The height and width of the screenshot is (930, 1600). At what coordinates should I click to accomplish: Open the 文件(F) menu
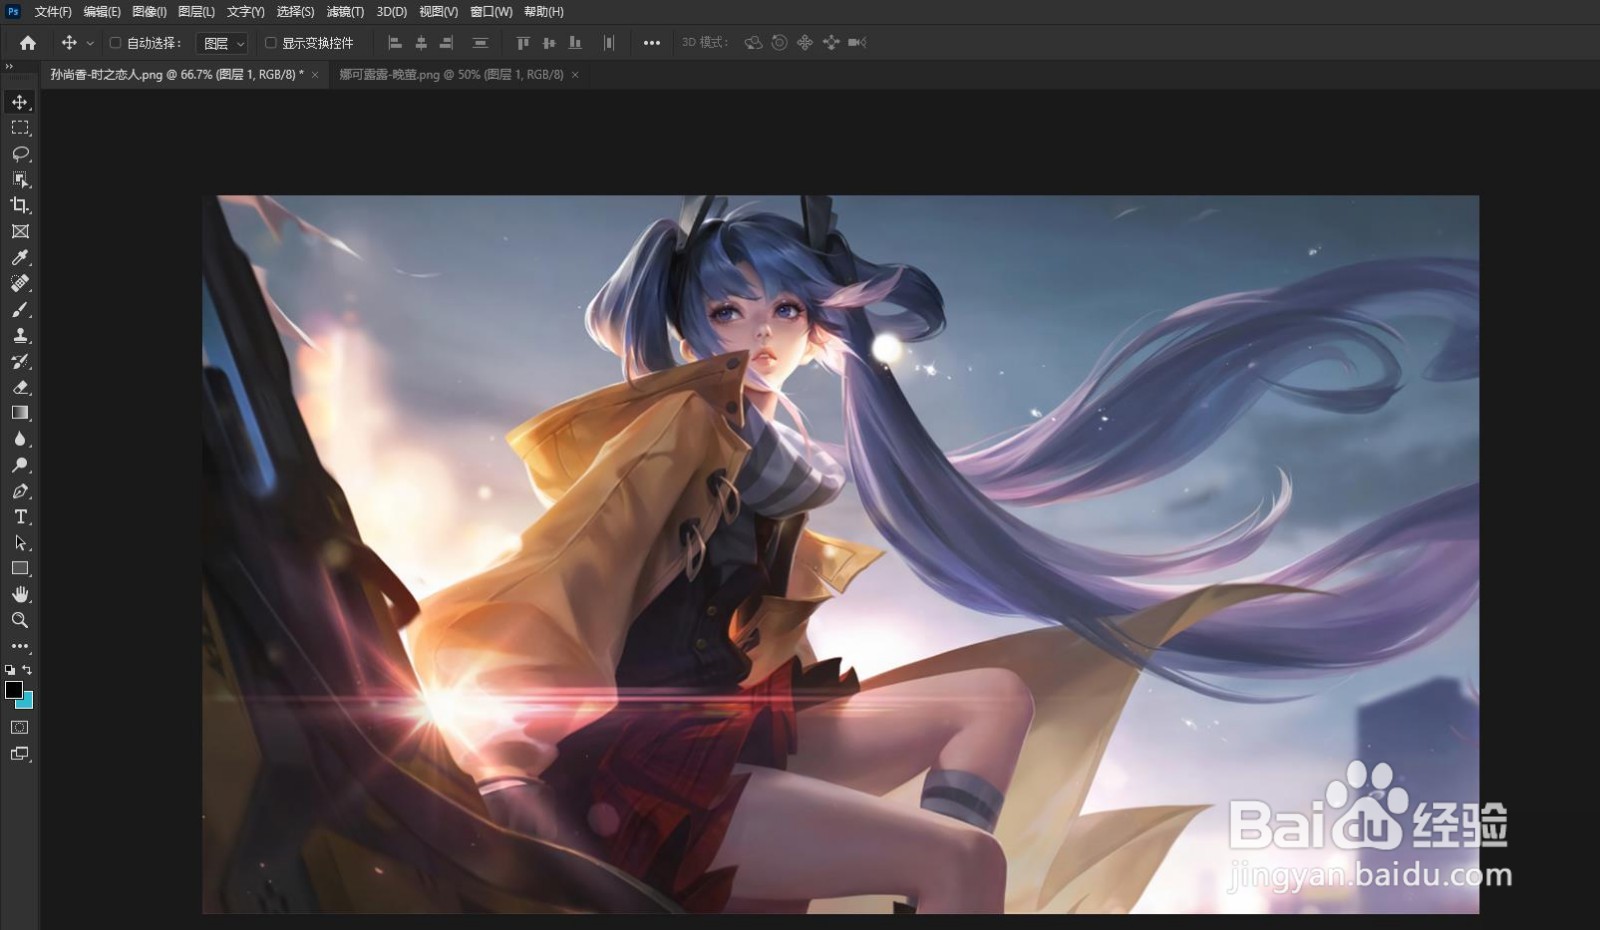[x=53, y=12]
